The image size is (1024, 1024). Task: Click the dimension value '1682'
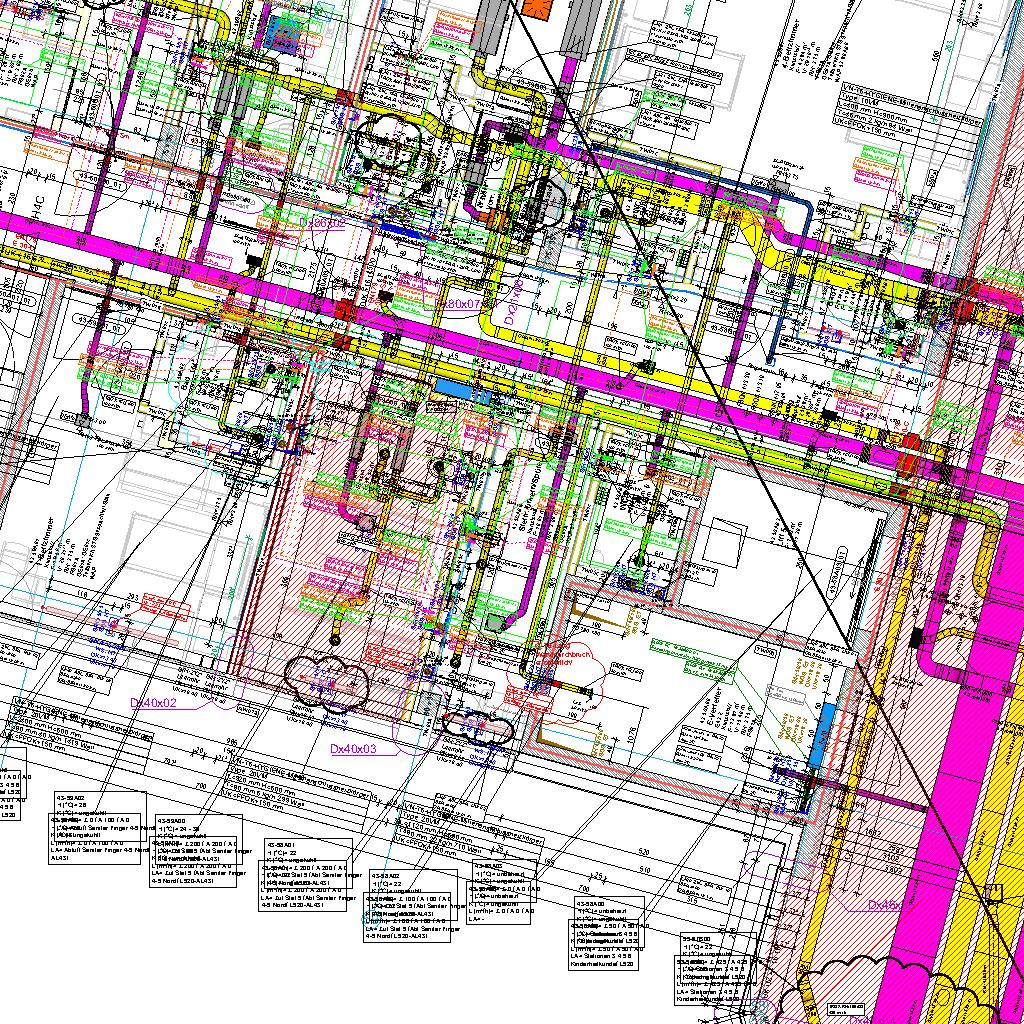pyautogui.click(x=873, y=833)
